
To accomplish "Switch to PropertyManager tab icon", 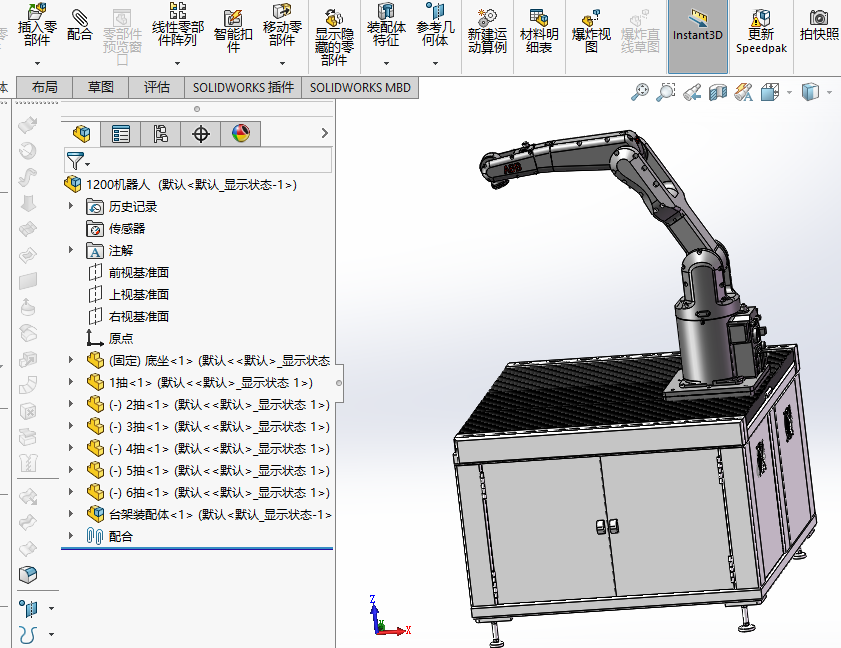I will (121, 134).
